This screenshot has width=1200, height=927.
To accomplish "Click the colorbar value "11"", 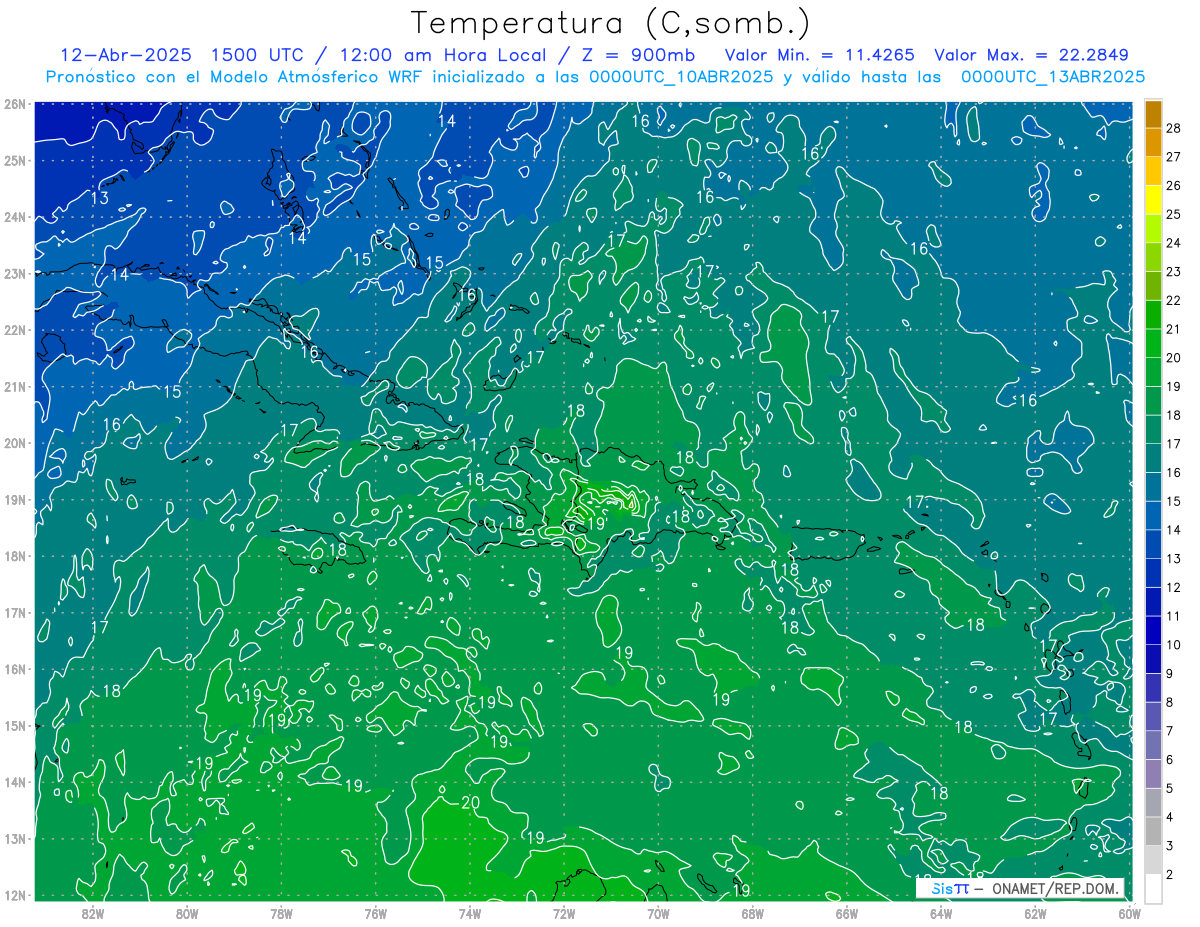I will coord(1174,616).
